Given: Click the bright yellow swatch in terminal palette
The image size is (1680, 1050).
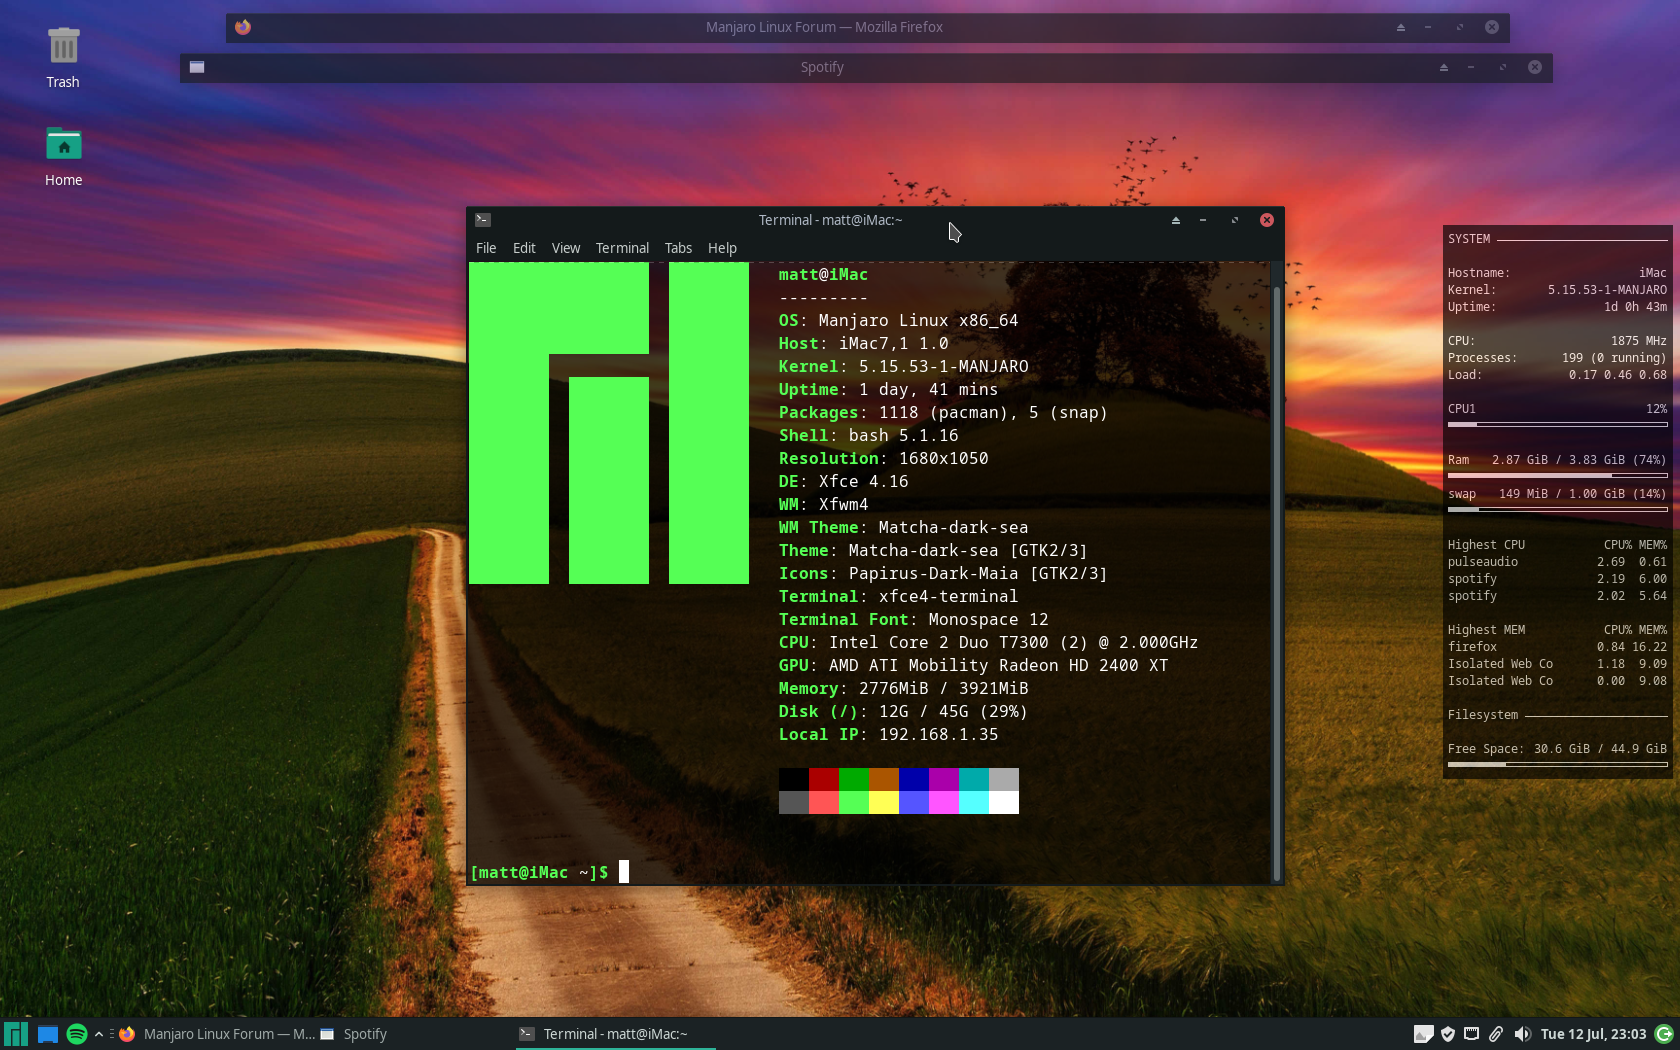Looking at the screenshot, I should (884, 802).
